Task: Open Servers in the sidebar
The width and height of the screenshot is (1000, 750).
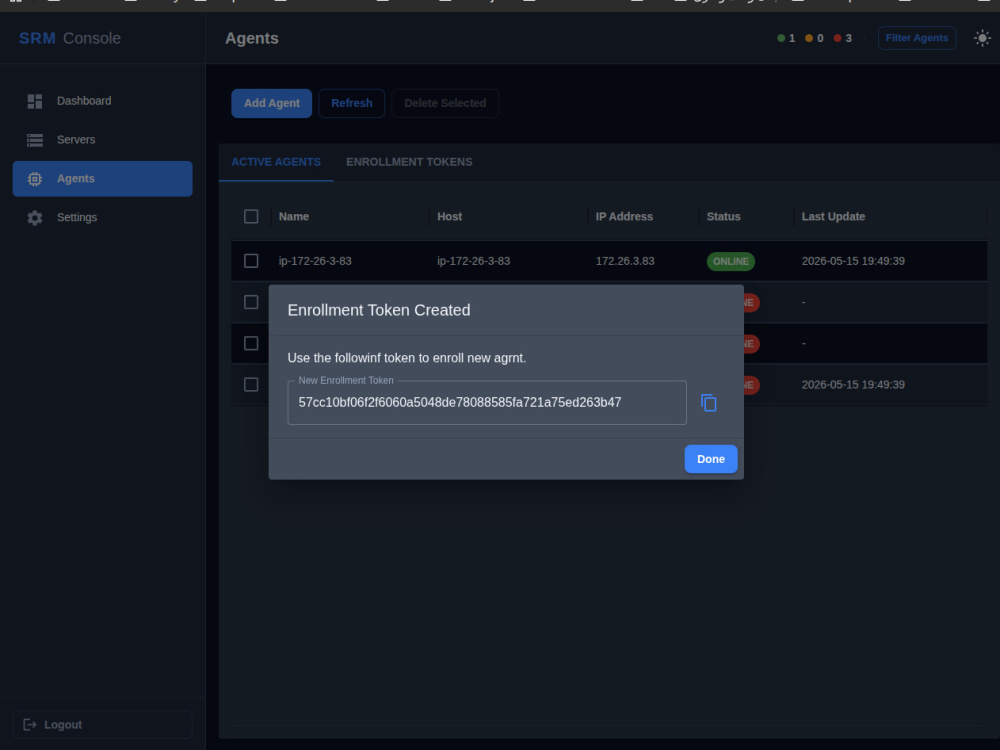Action: coord(103,140)
